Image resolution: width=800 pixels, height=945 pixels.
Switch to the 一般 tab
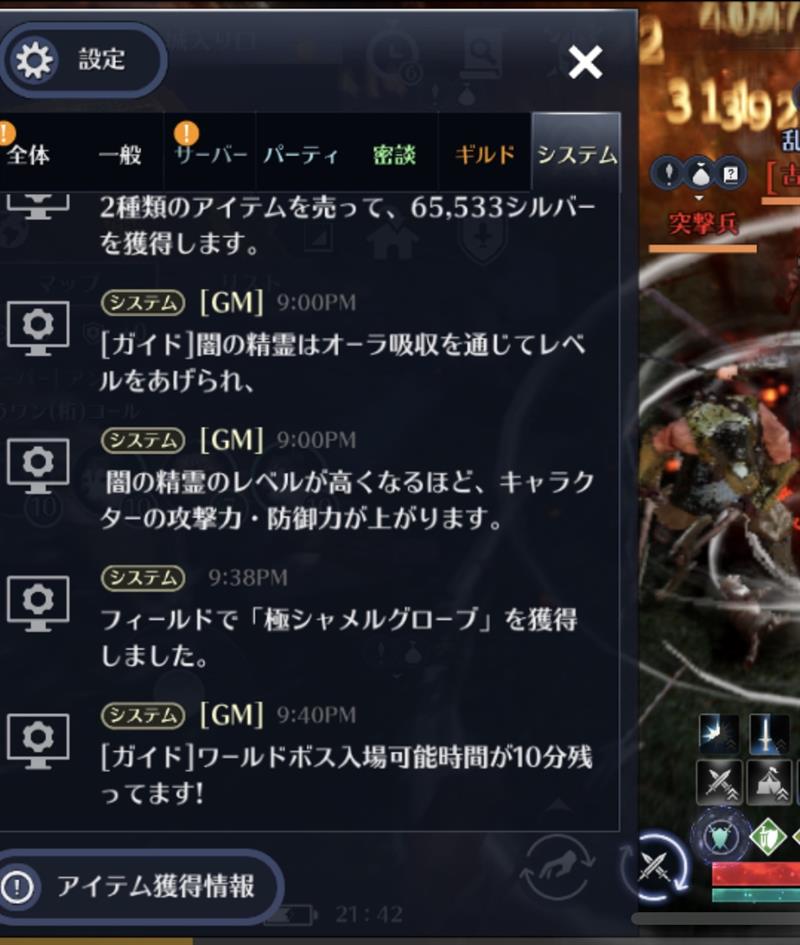click(x=119, y=155)
